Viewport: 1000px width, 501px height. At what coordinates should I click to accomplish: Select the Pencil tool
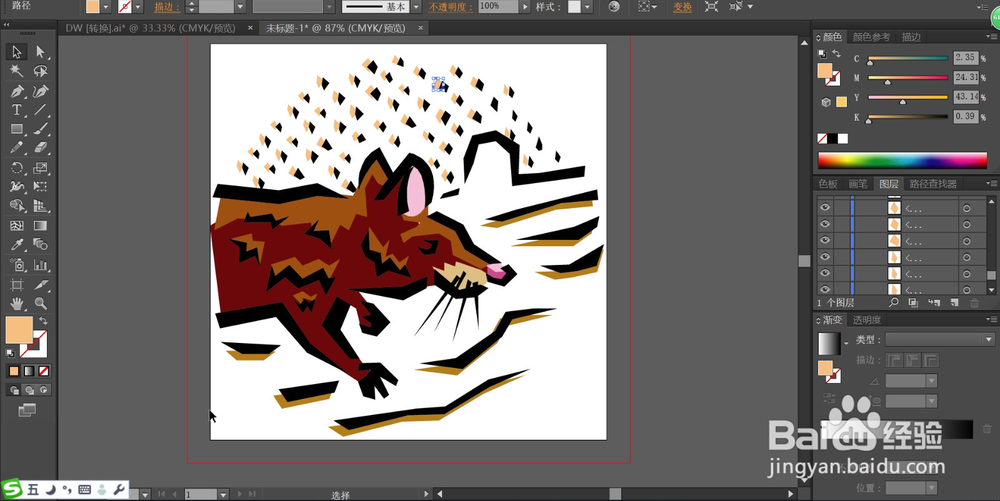tap(17, 148)
